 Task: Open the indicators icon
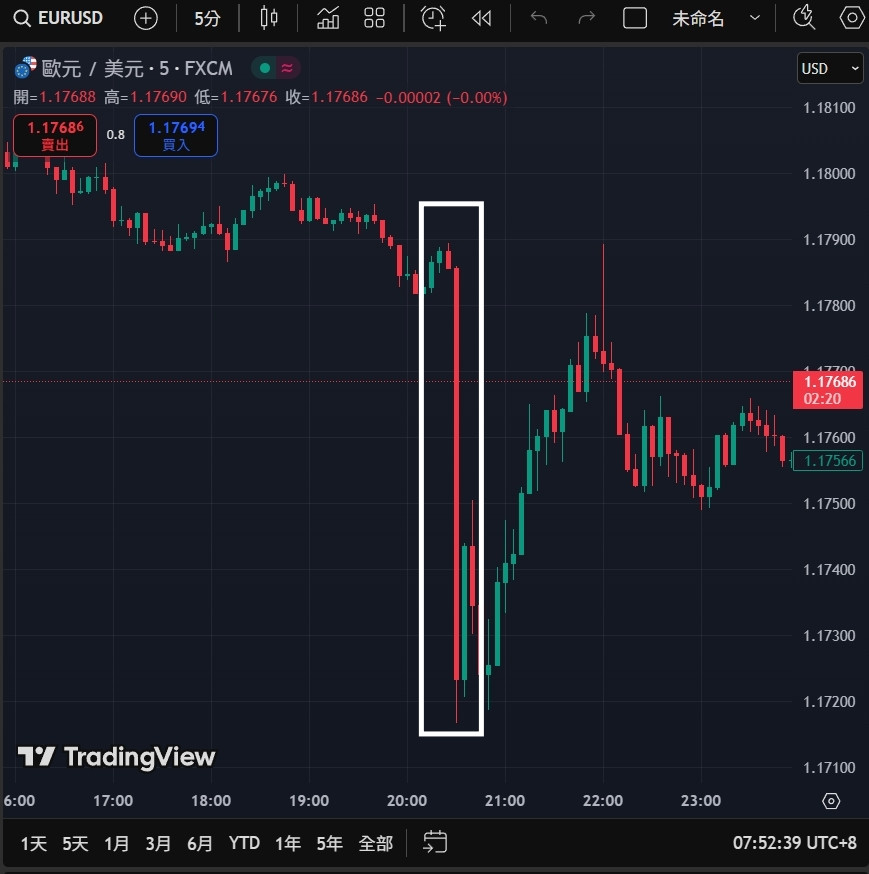(328, 18)
